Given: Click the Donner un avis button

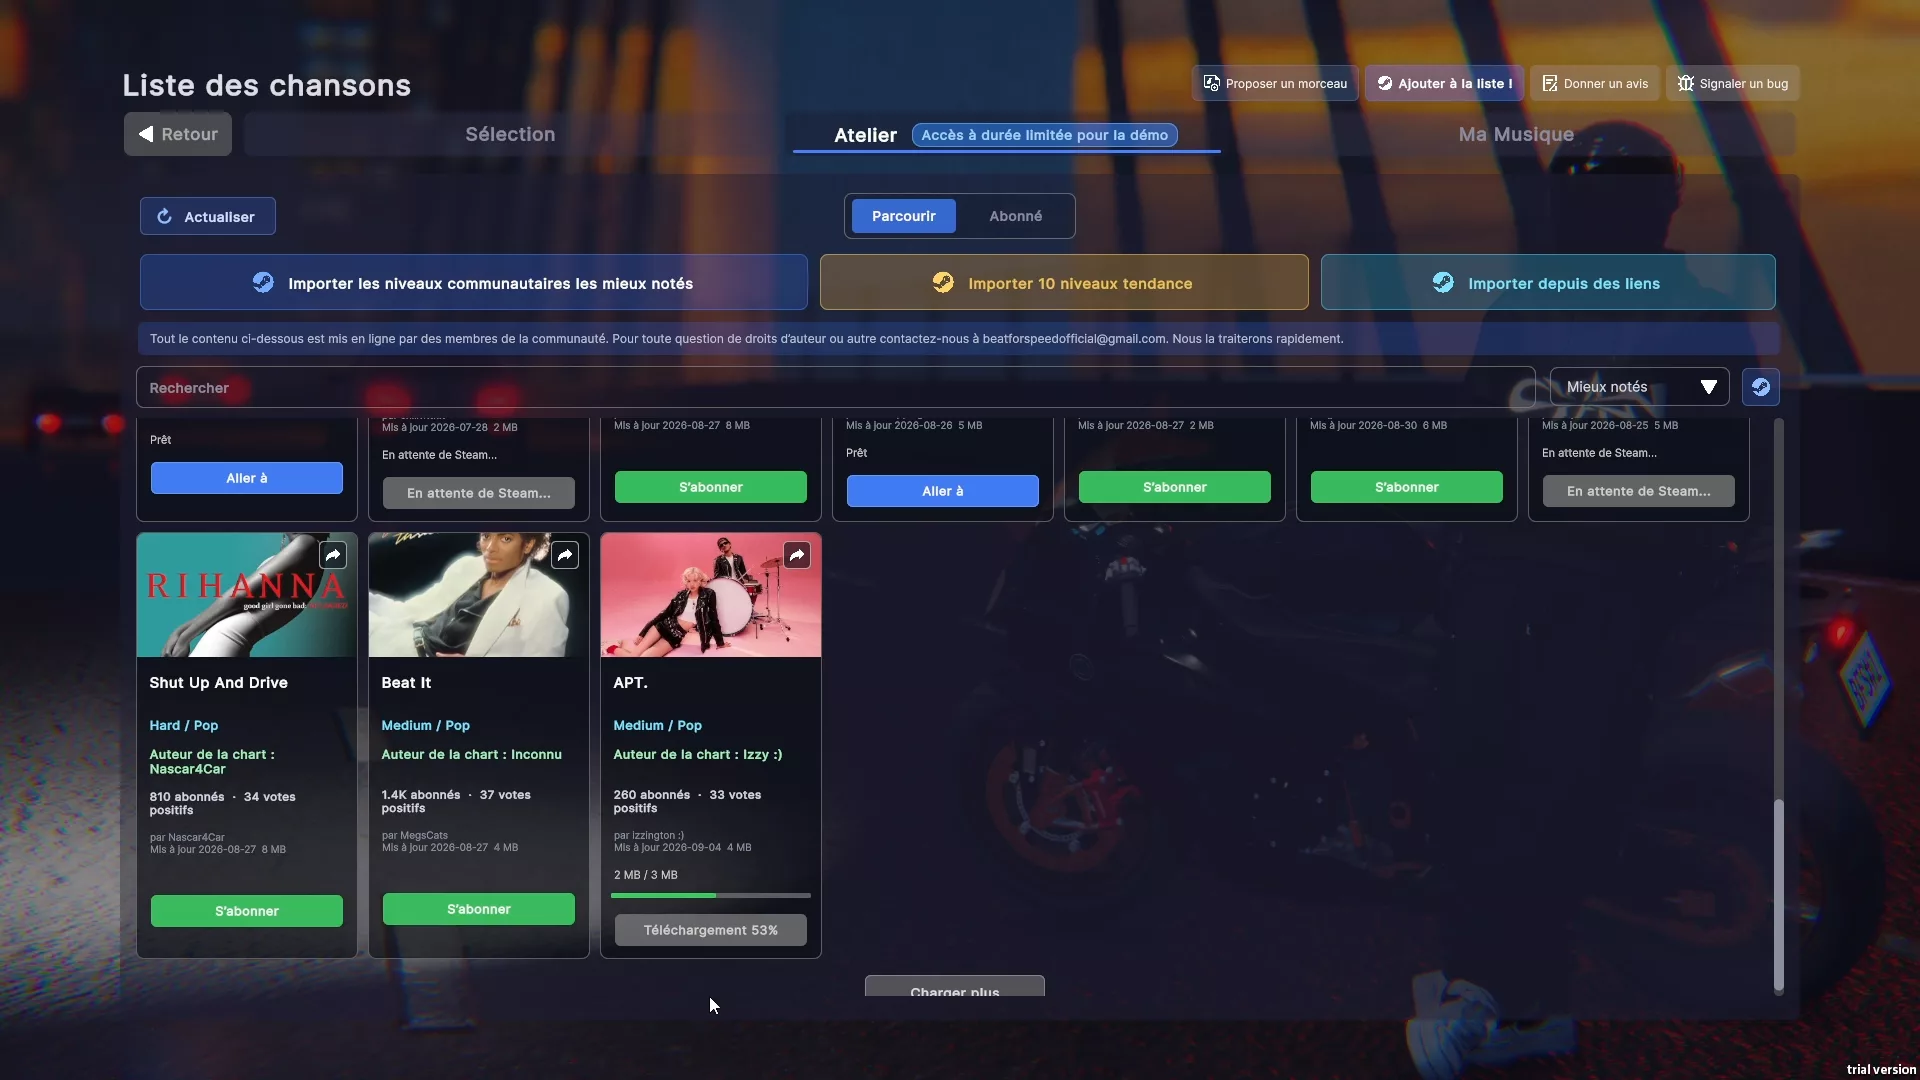Looking at the screenshot, I should (x=1595, y=83).
